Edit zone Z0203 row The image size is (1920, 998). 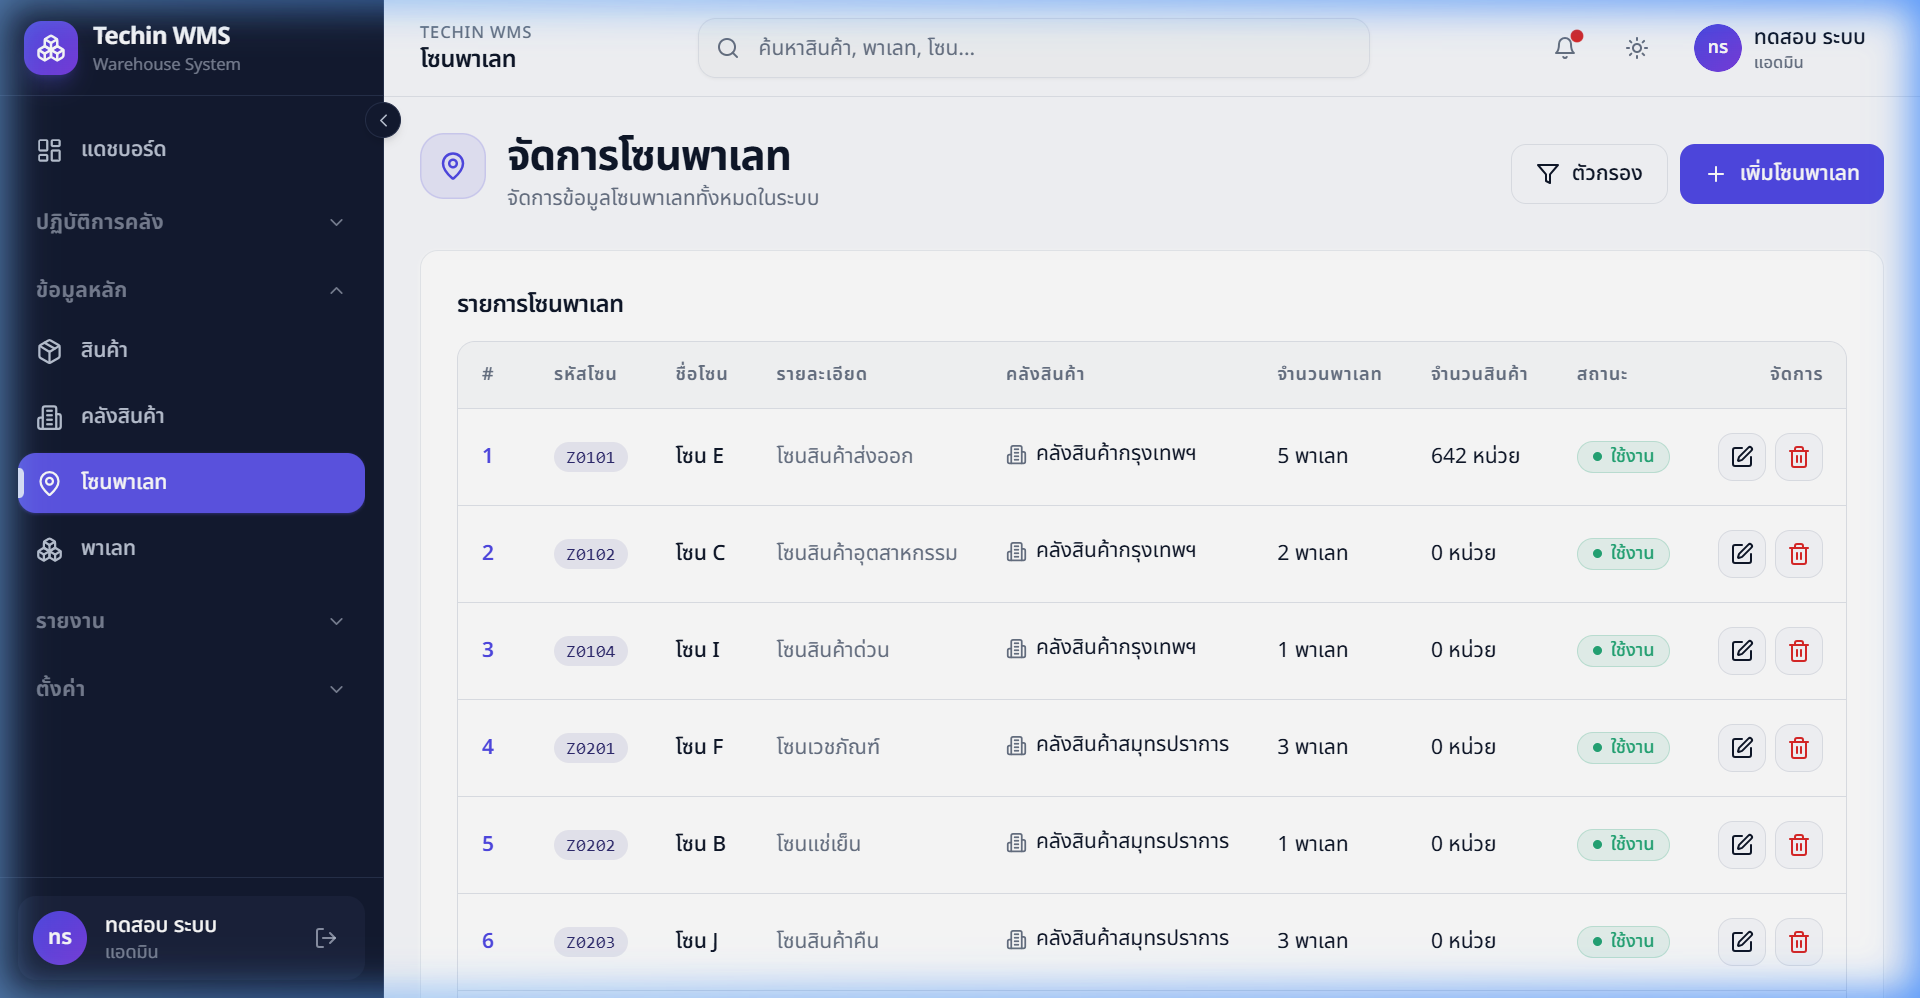(x=1742, y=942)
